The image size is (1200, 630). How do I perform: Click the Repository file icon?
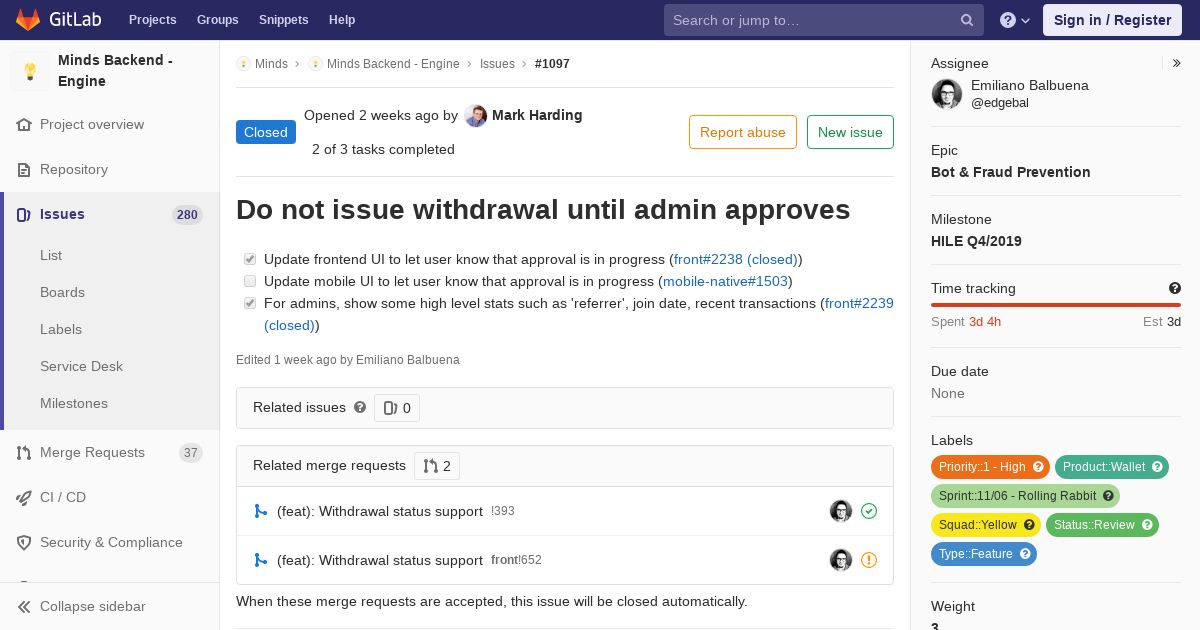24,170
